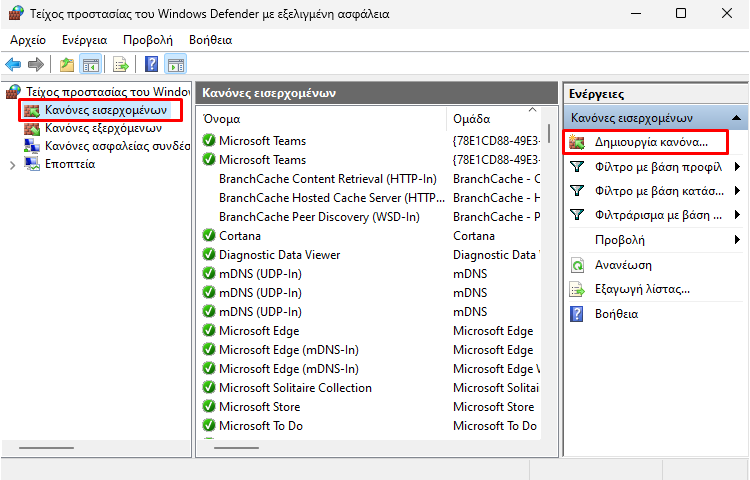Image resolution: width=750 pixels, height=480 pixels.
Task: Click the Εποπτεία monitor icon
Action: (32, 164)
